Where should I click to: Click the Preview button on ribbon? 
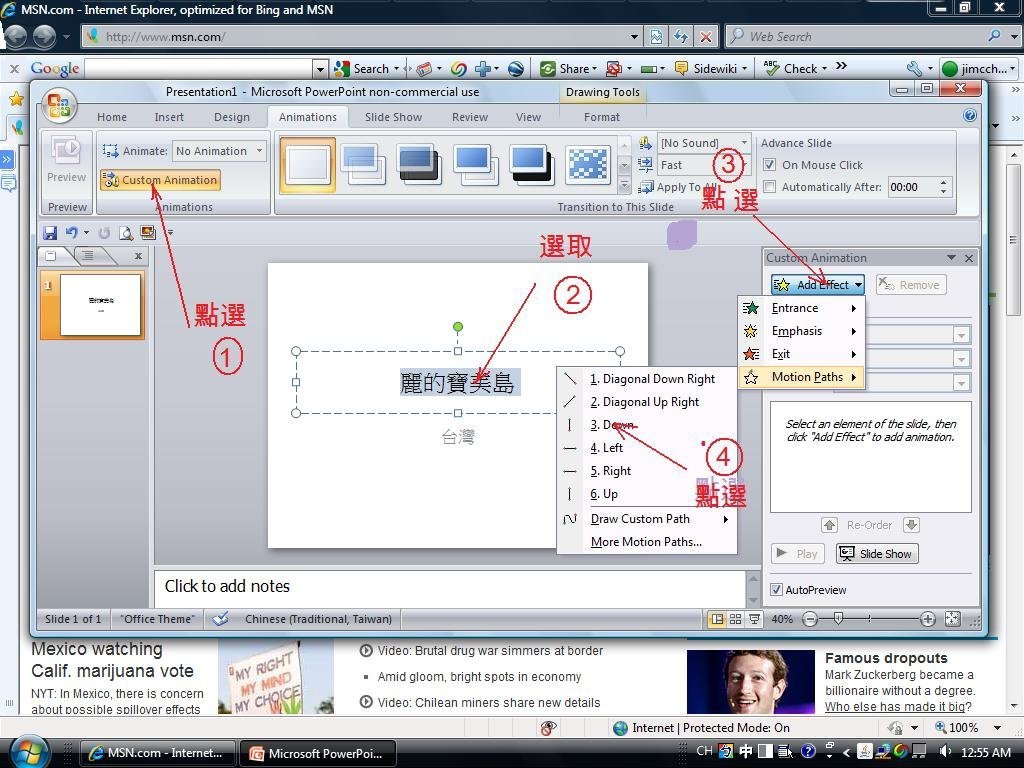67,160
